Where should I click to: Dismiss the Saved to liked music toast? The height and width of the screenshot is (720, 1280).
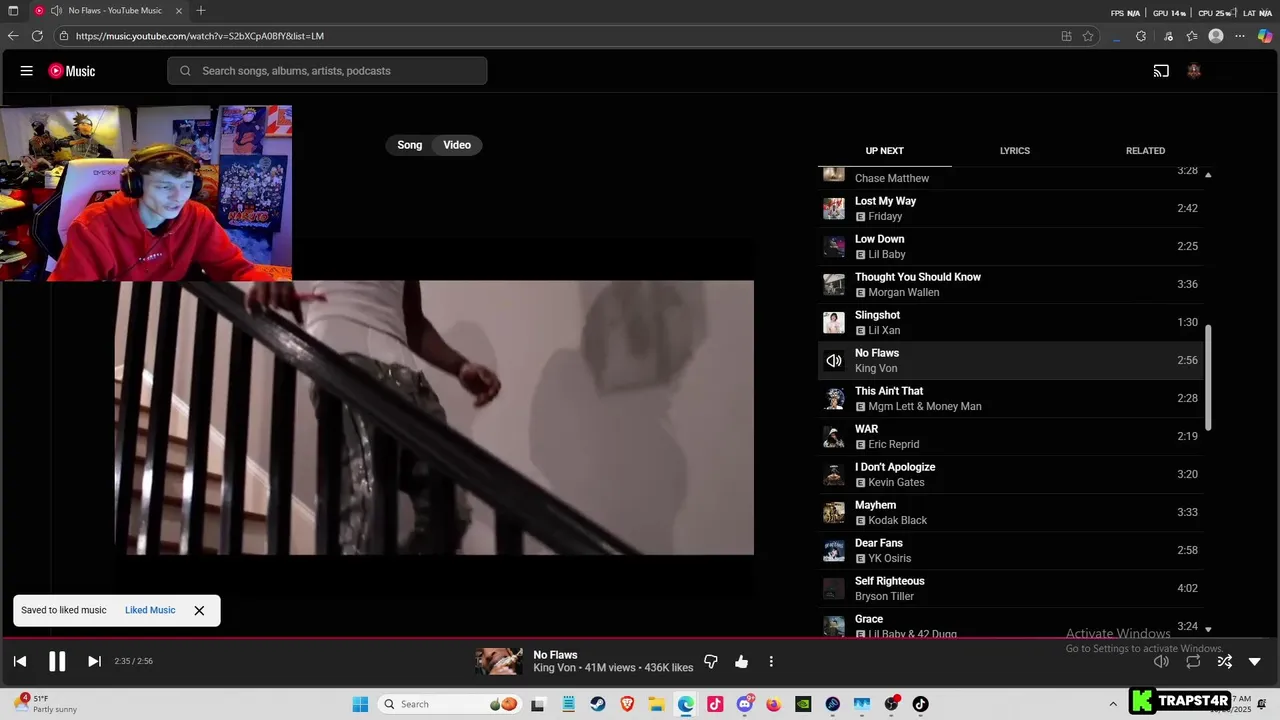tap(199, 610)
